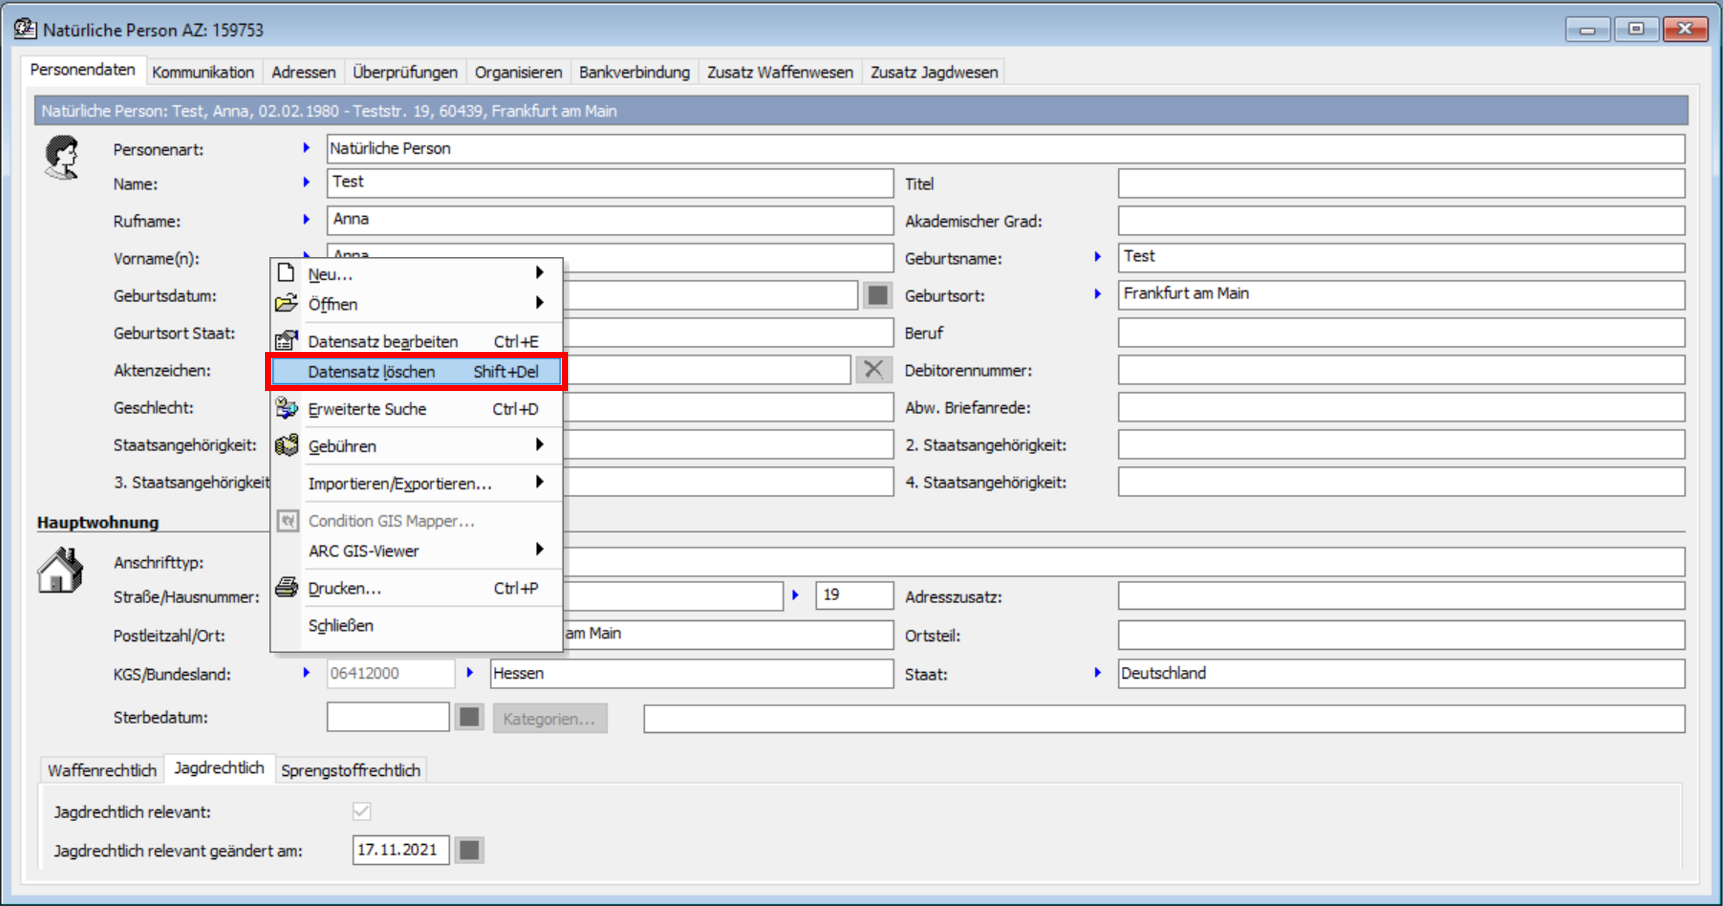The image size is (1723, 906).
Task: Open calendar picker next to Sterbedatum field
Action: pyautogui.click(x=469, y=718)
